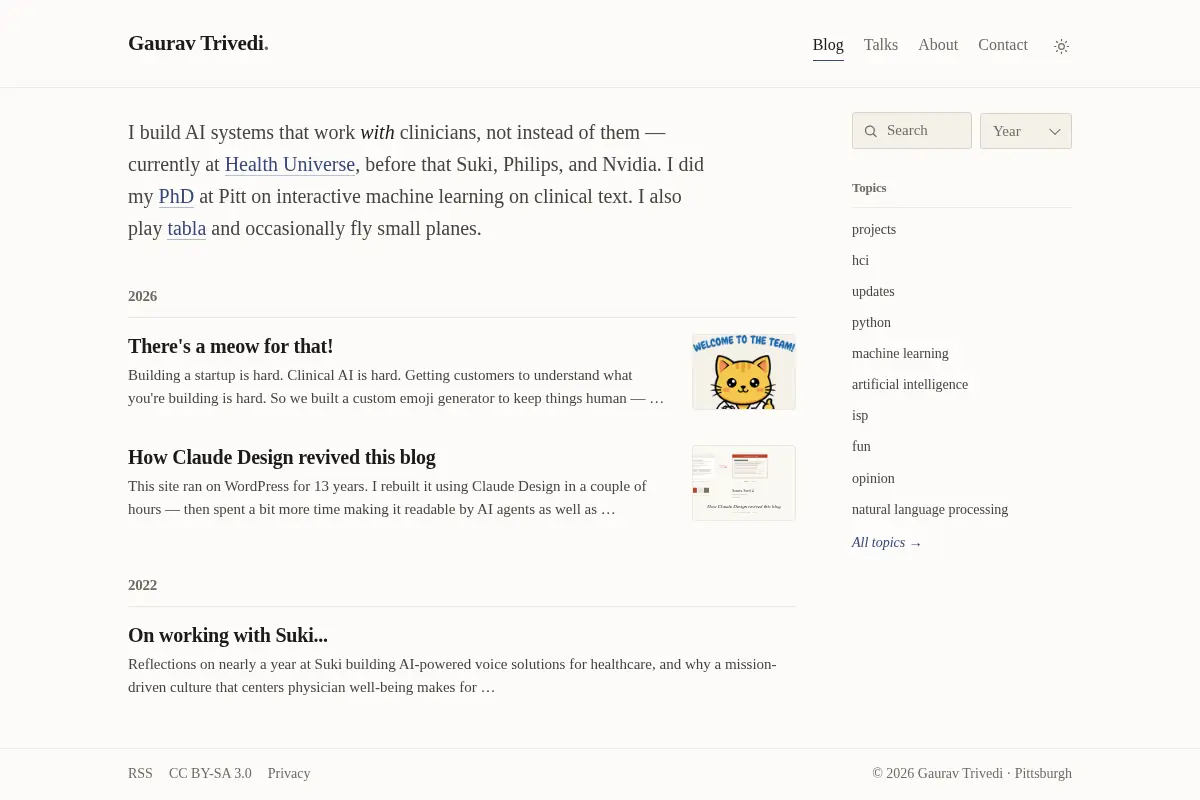
Task: Open "On working with Suki..." post
Action: [228, 635]
